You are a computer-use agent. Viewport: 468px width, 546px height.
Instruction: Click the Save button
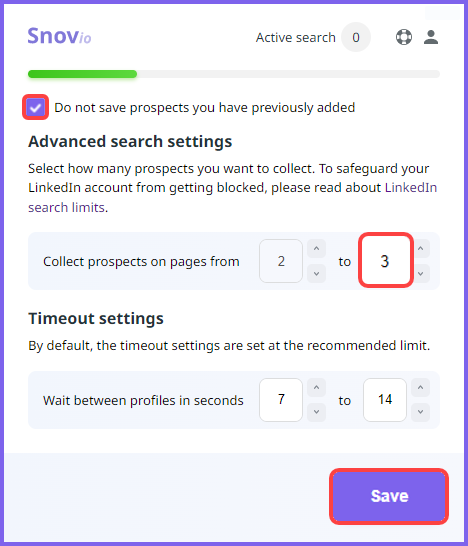click(x=389, y=496)
